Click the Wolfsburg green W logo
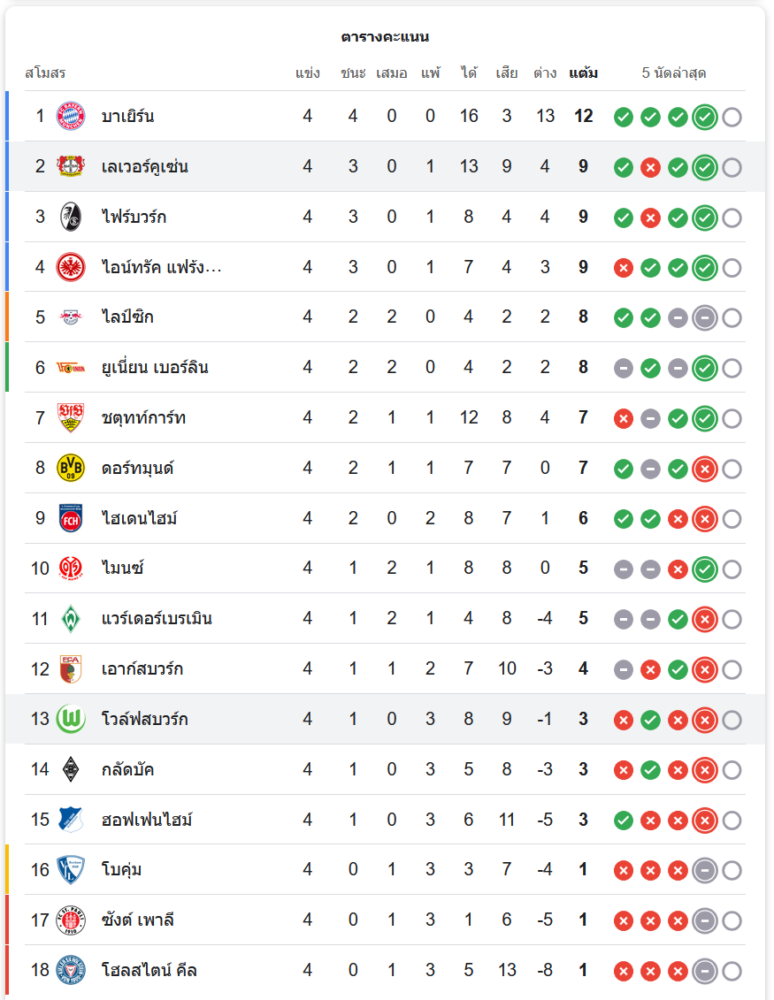 [x=71, y=719]
